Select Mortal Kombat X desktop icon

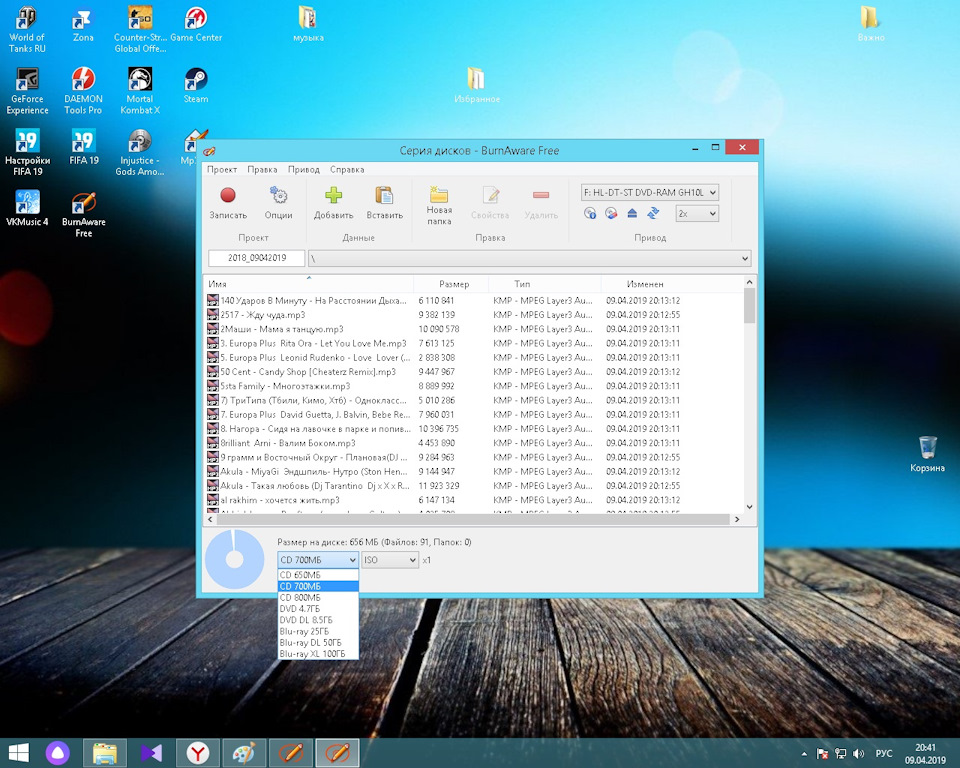(140, 91)
